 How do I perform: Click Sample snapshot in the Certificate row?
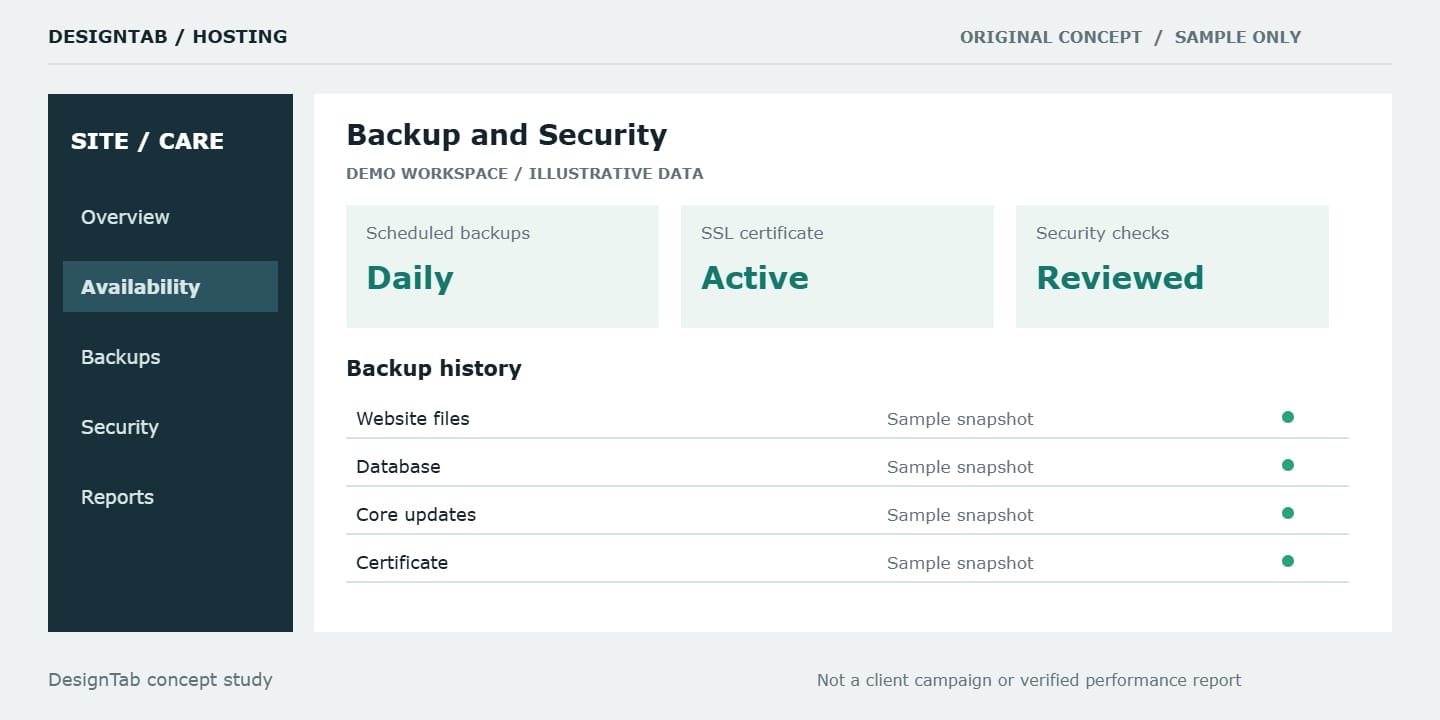[960, 563]
